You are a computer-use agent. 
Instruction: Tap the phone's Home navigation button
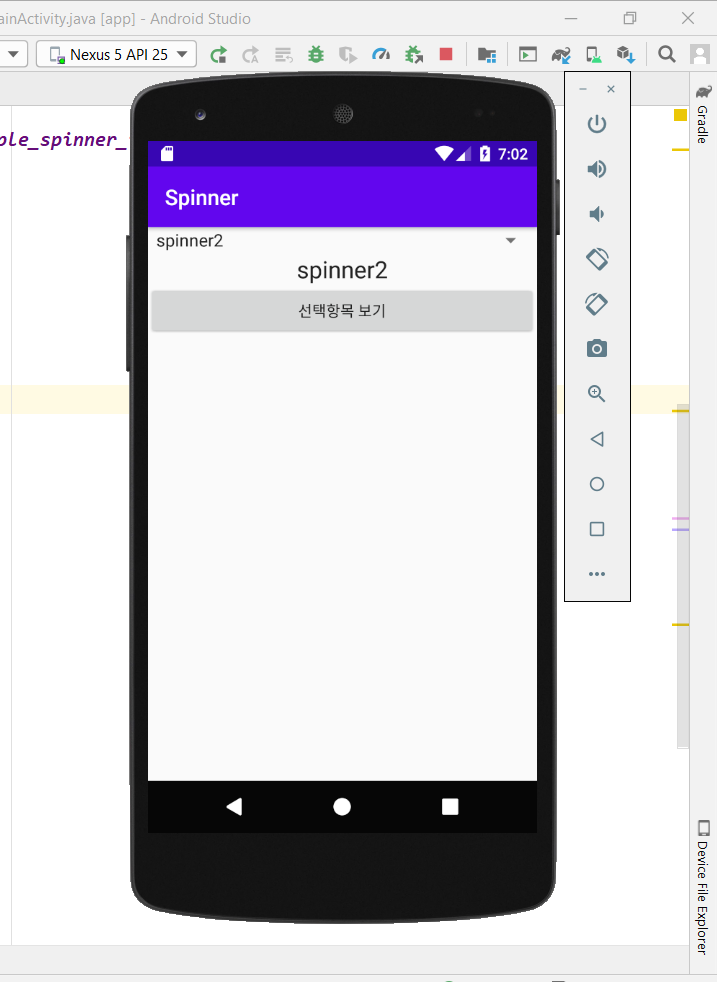342,807
